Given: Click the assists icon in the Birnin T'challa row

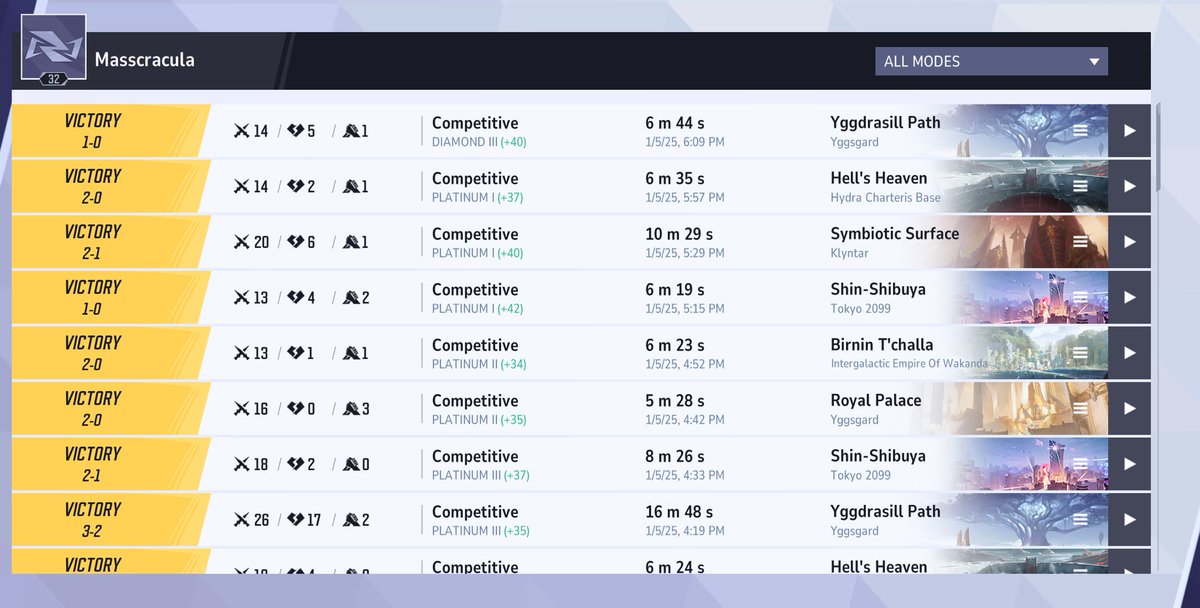Looking at the screenshot, I should [351, 353].
